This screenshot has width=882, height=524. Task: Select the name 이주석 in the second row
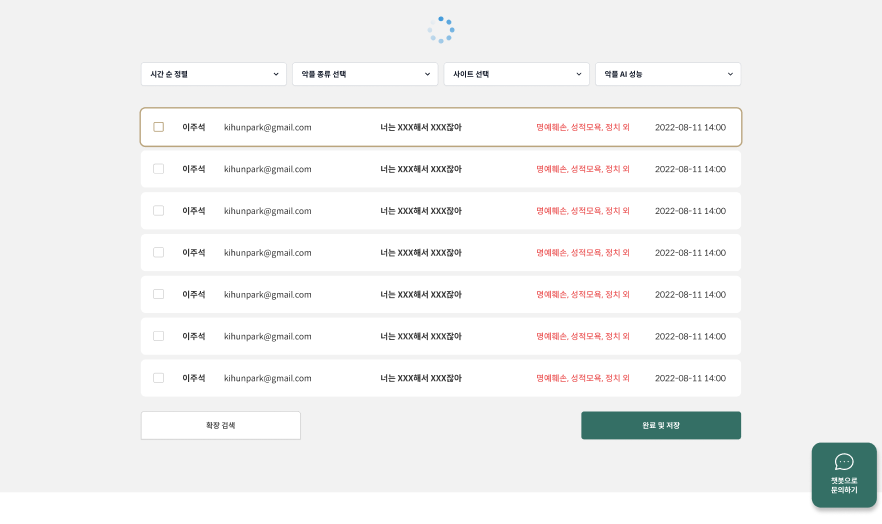[x=194, y=169]
